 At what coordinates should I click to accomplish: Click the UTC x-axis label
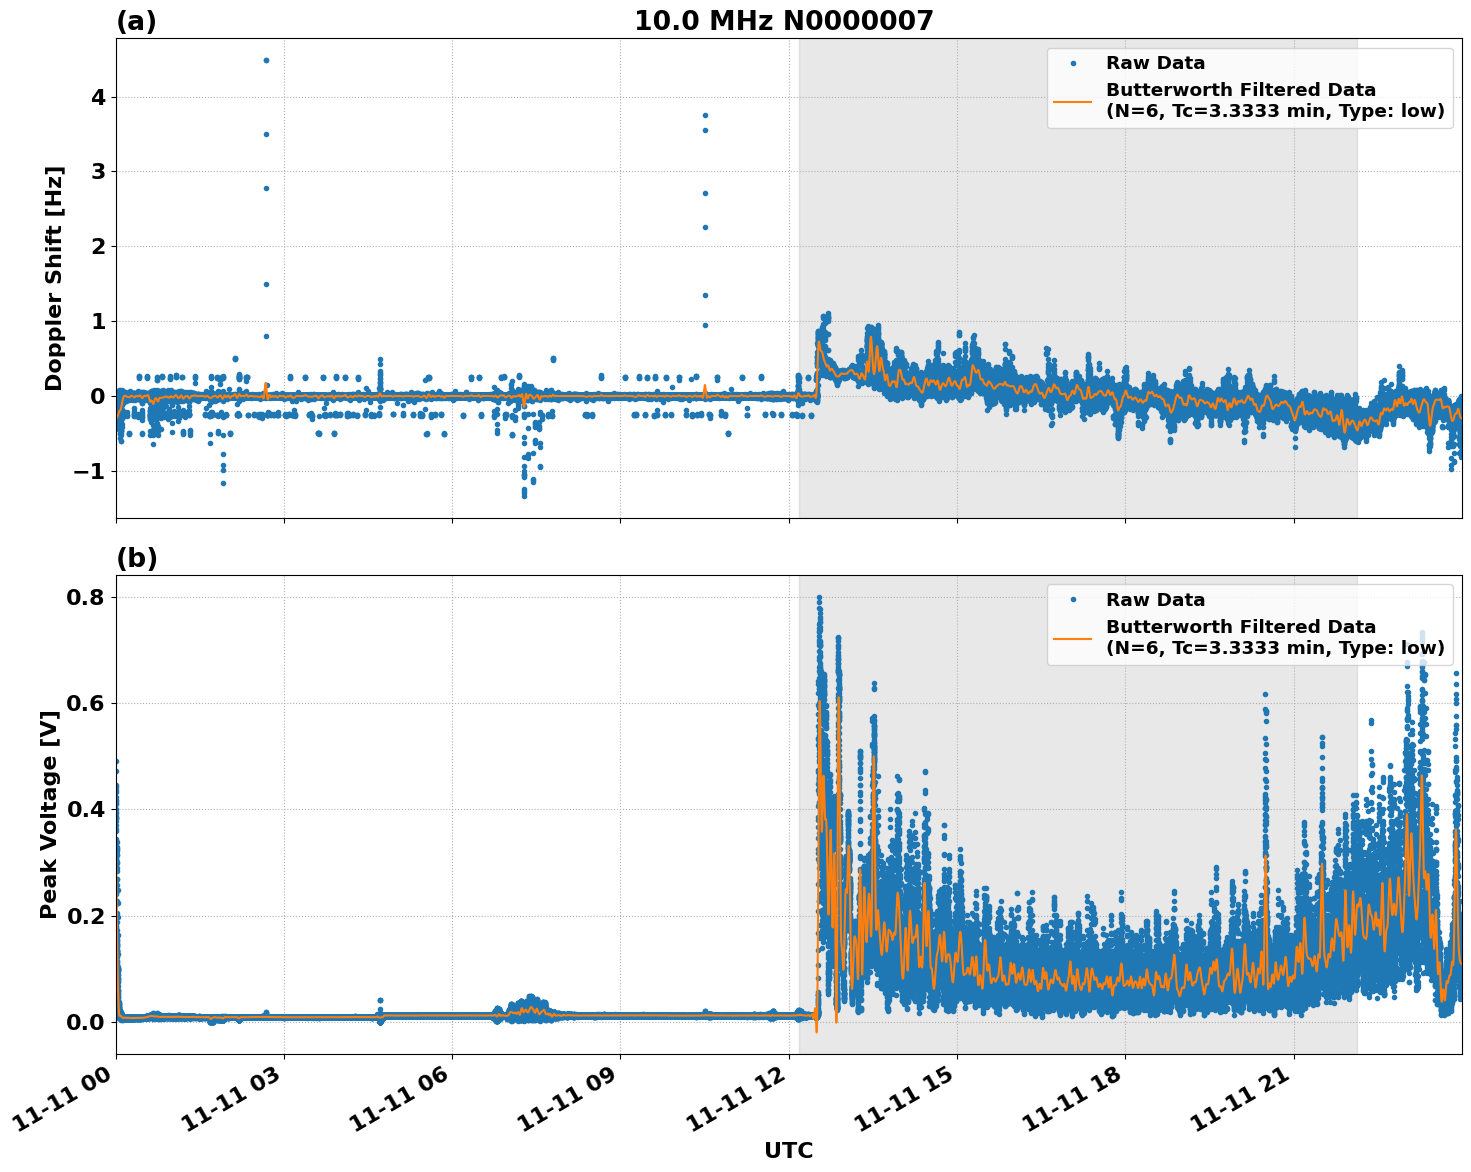click(x=788, y=1151)
